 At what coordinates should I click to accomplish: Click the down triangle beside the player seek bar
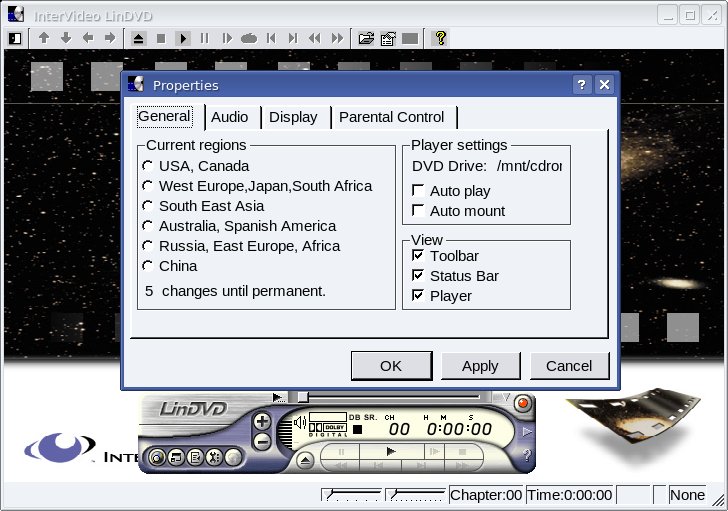click(506, 397)
